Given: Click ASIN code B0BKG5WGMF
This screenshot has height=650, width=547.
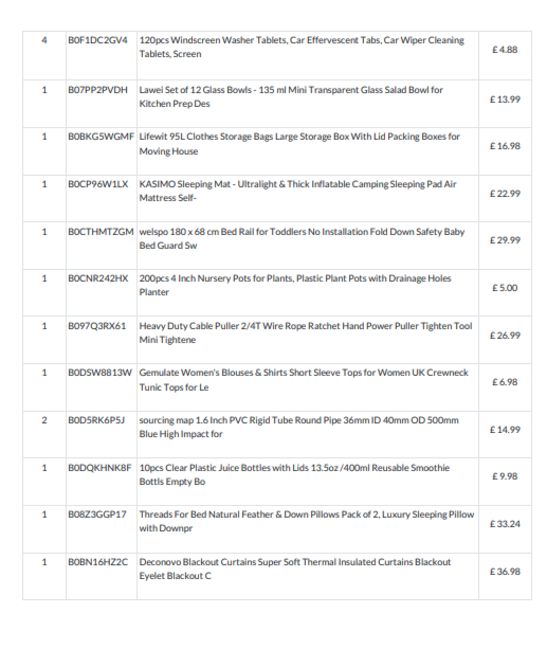Looking at the screenshot, I should (101, 137).
